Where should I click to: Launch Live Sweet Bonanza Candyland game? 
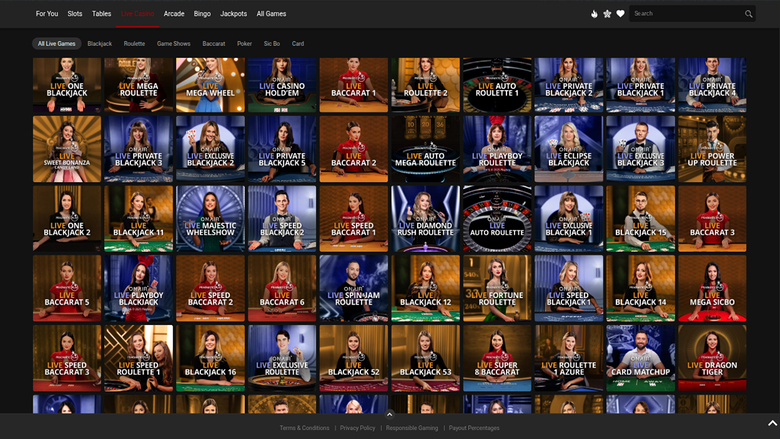point(67,149)
